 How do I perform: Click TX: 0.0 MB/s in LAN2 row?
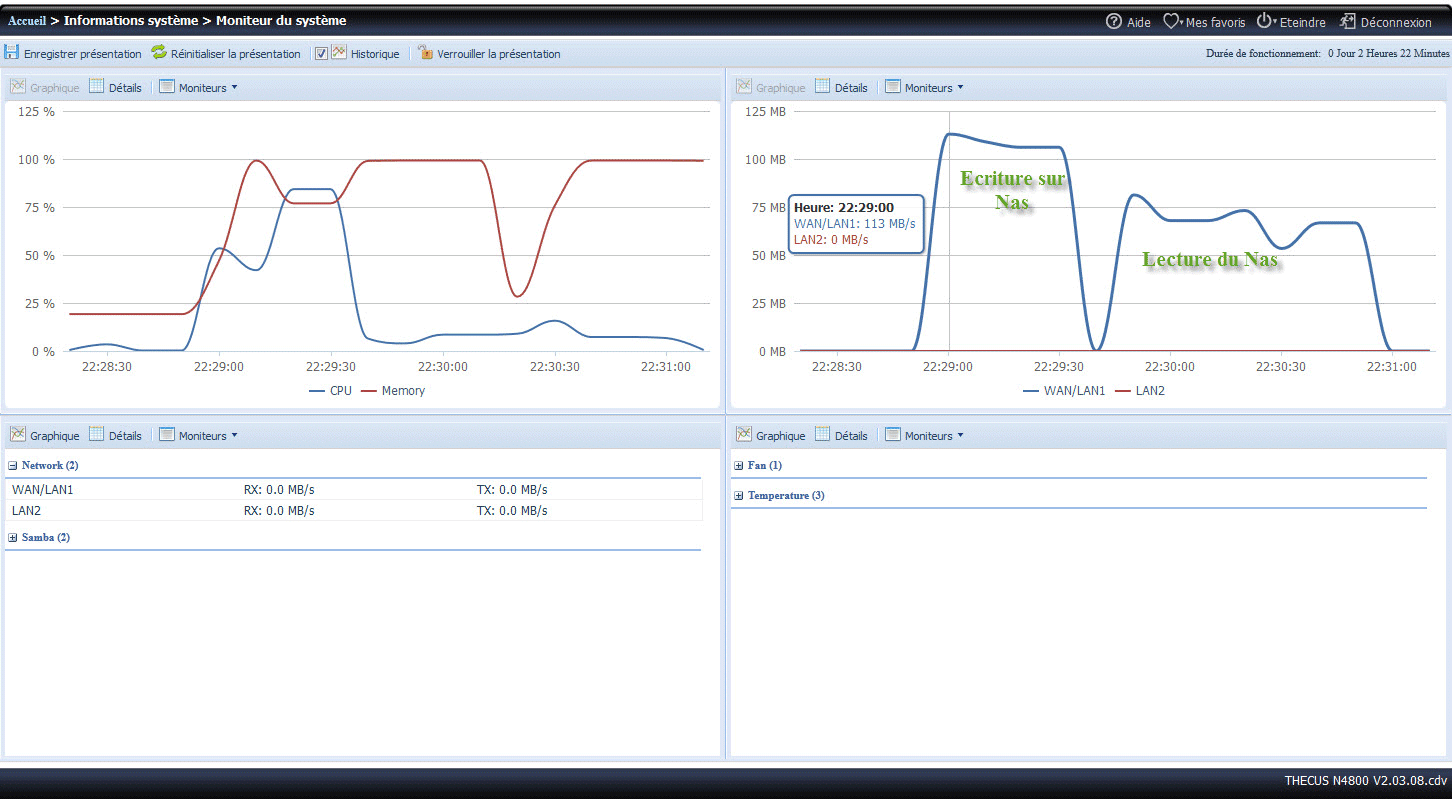tap(511, 511)
